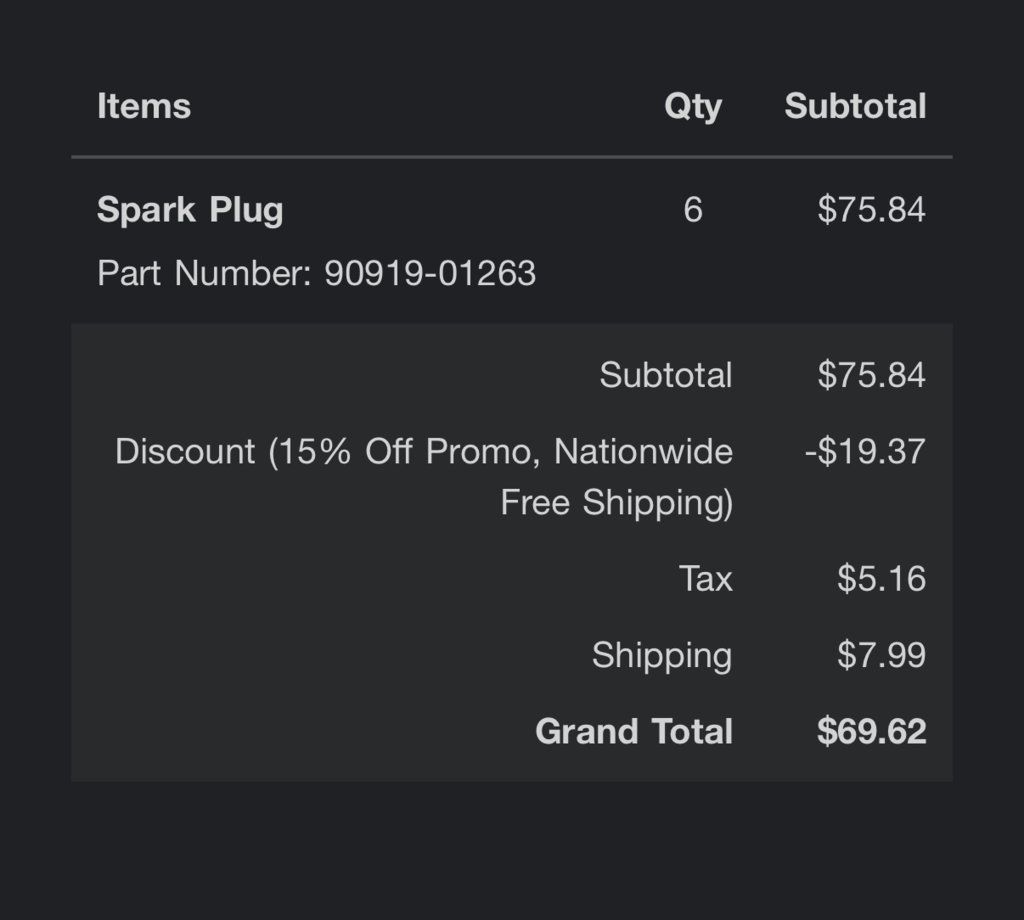Click the Subtotal column header
Viewport: 1024px width, 920px height.
855,106
